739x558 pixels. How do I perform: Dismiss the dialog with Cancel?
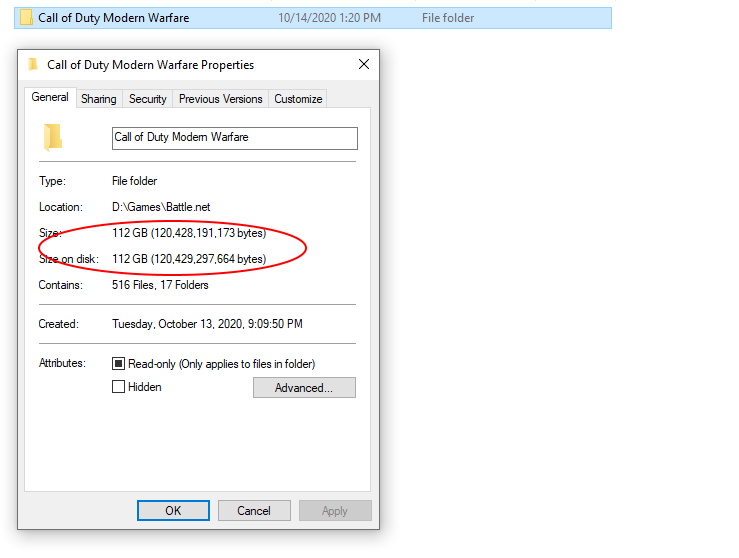coord(254,510)
